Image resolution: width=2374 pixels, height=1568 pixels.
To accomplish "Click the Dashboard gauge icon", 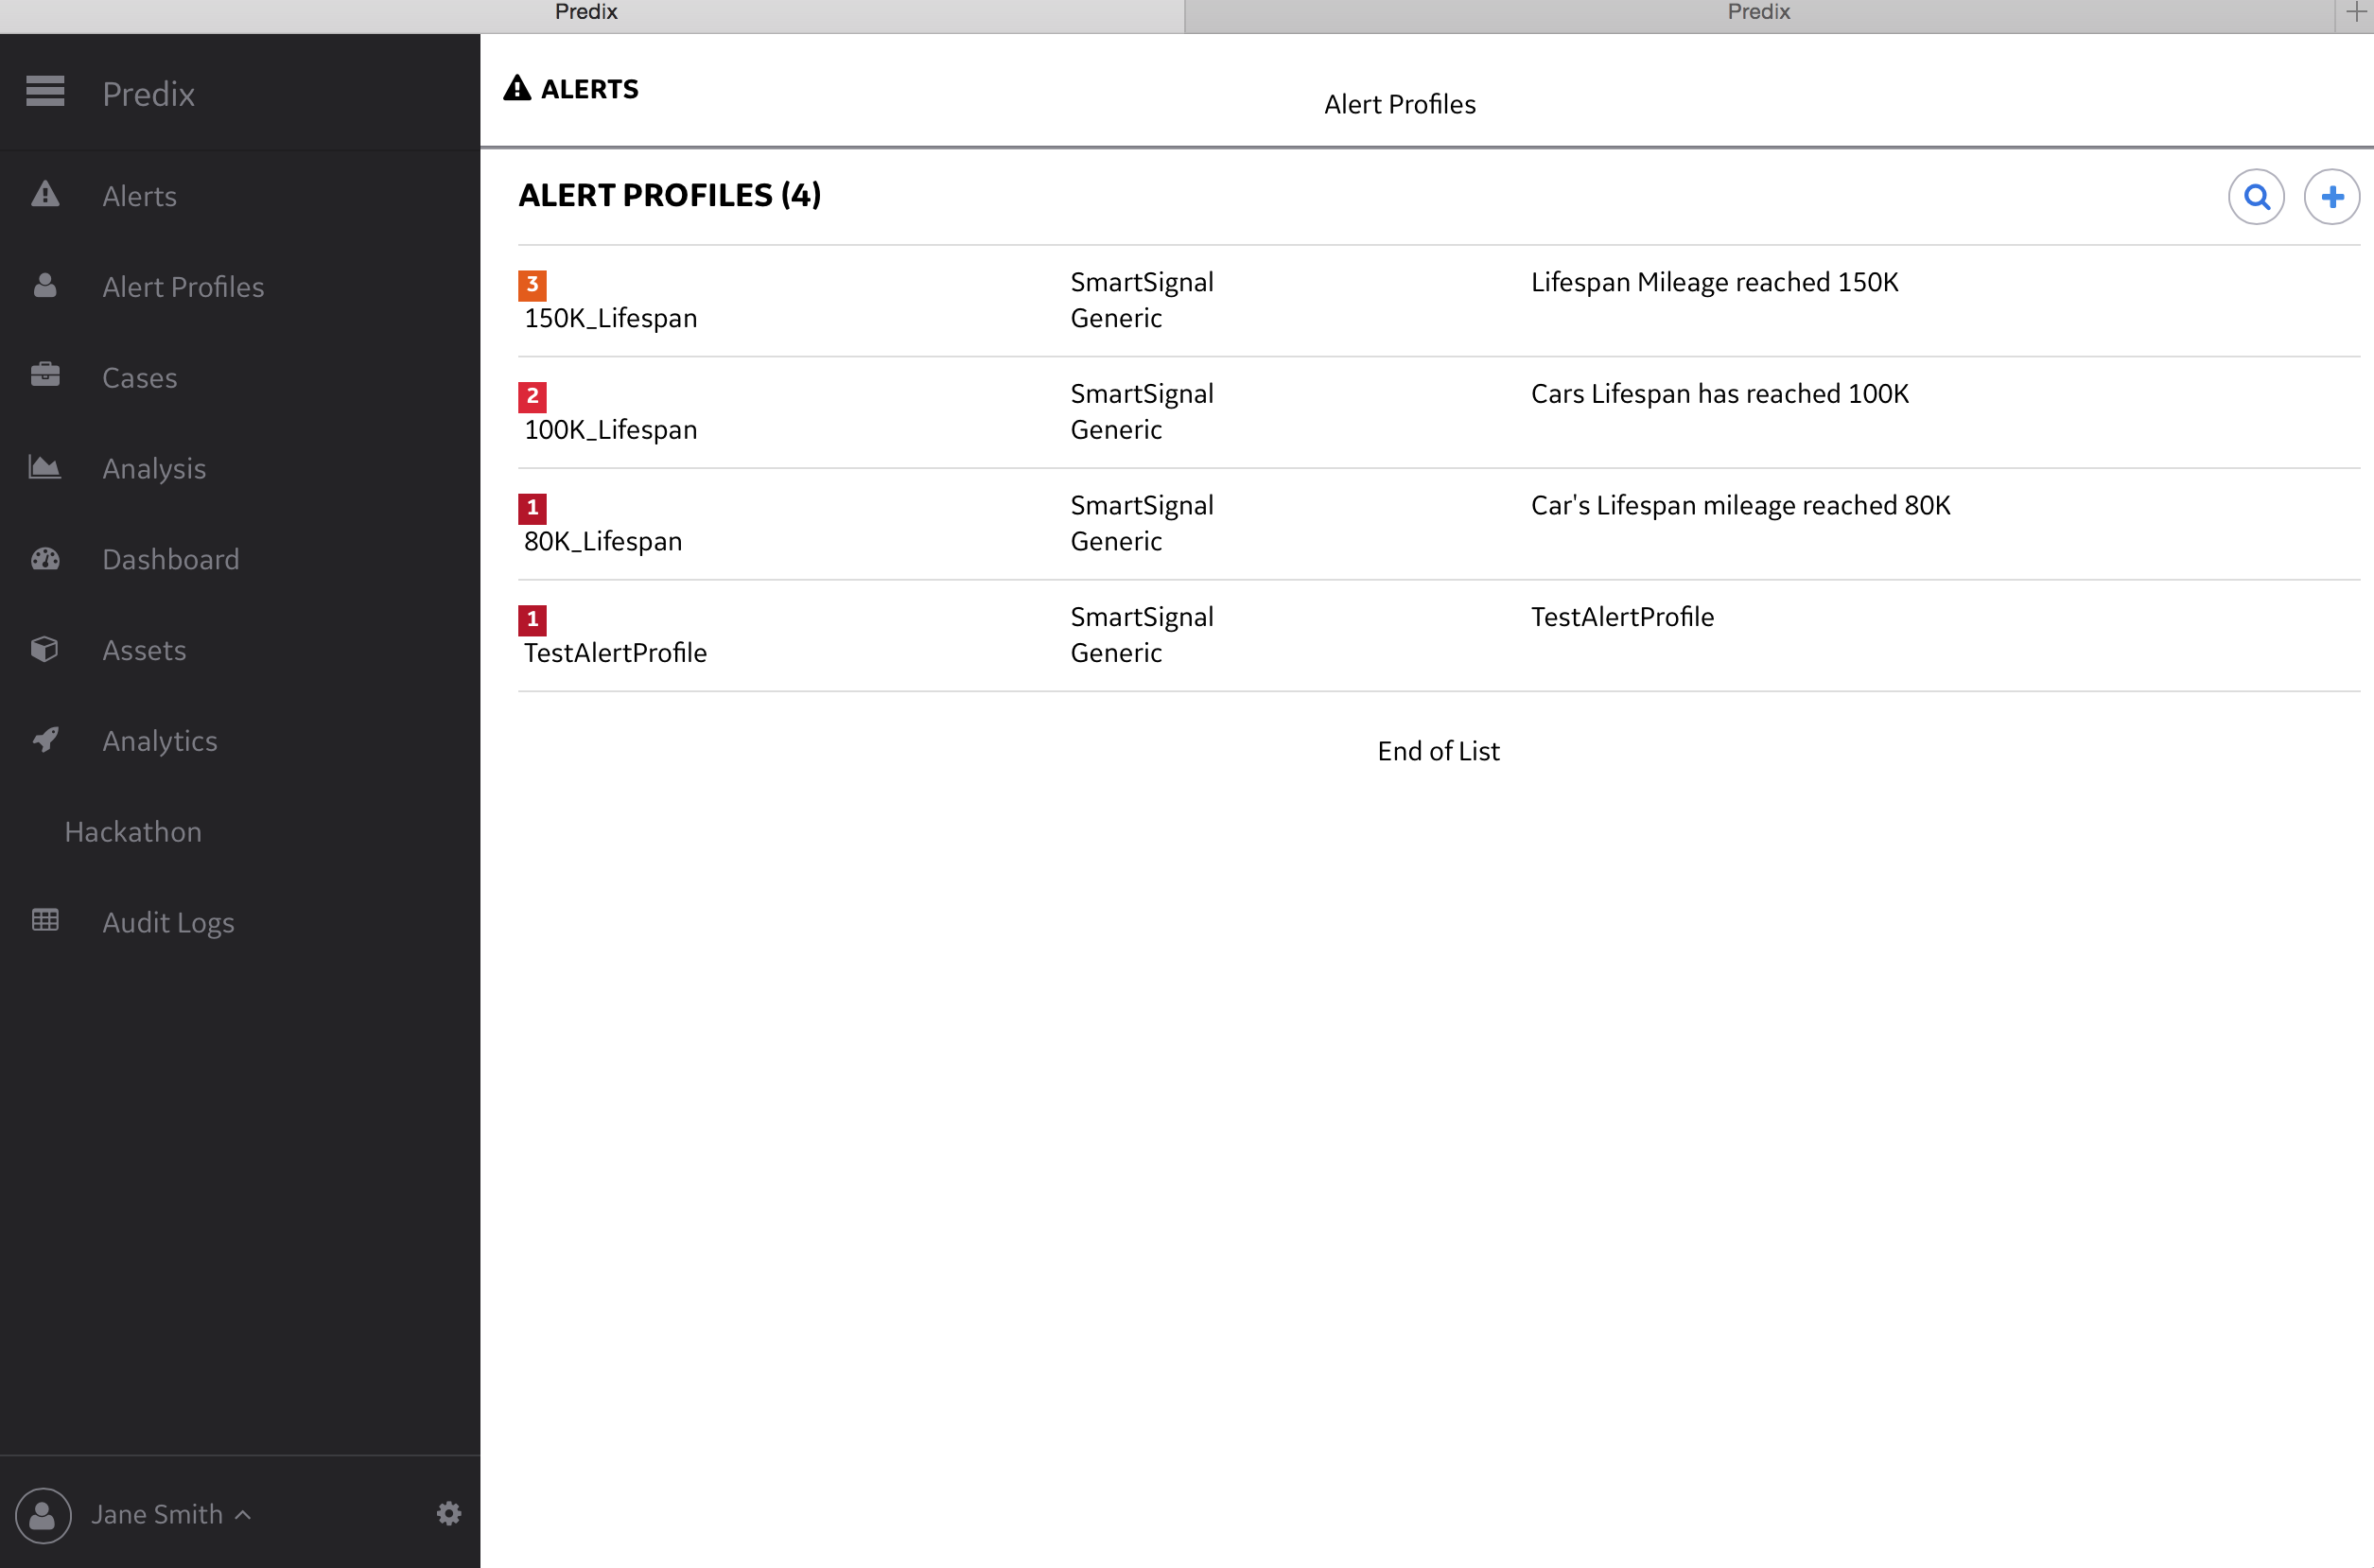I will pos(45,558).
